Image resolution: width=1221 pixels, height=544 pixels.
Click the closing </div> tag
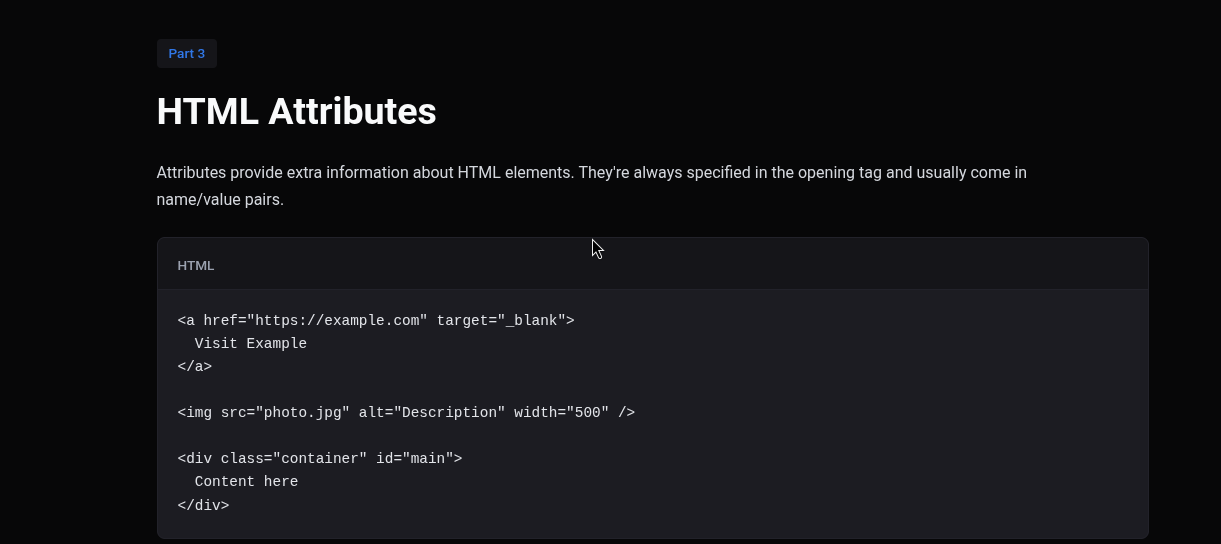point(203,505)
